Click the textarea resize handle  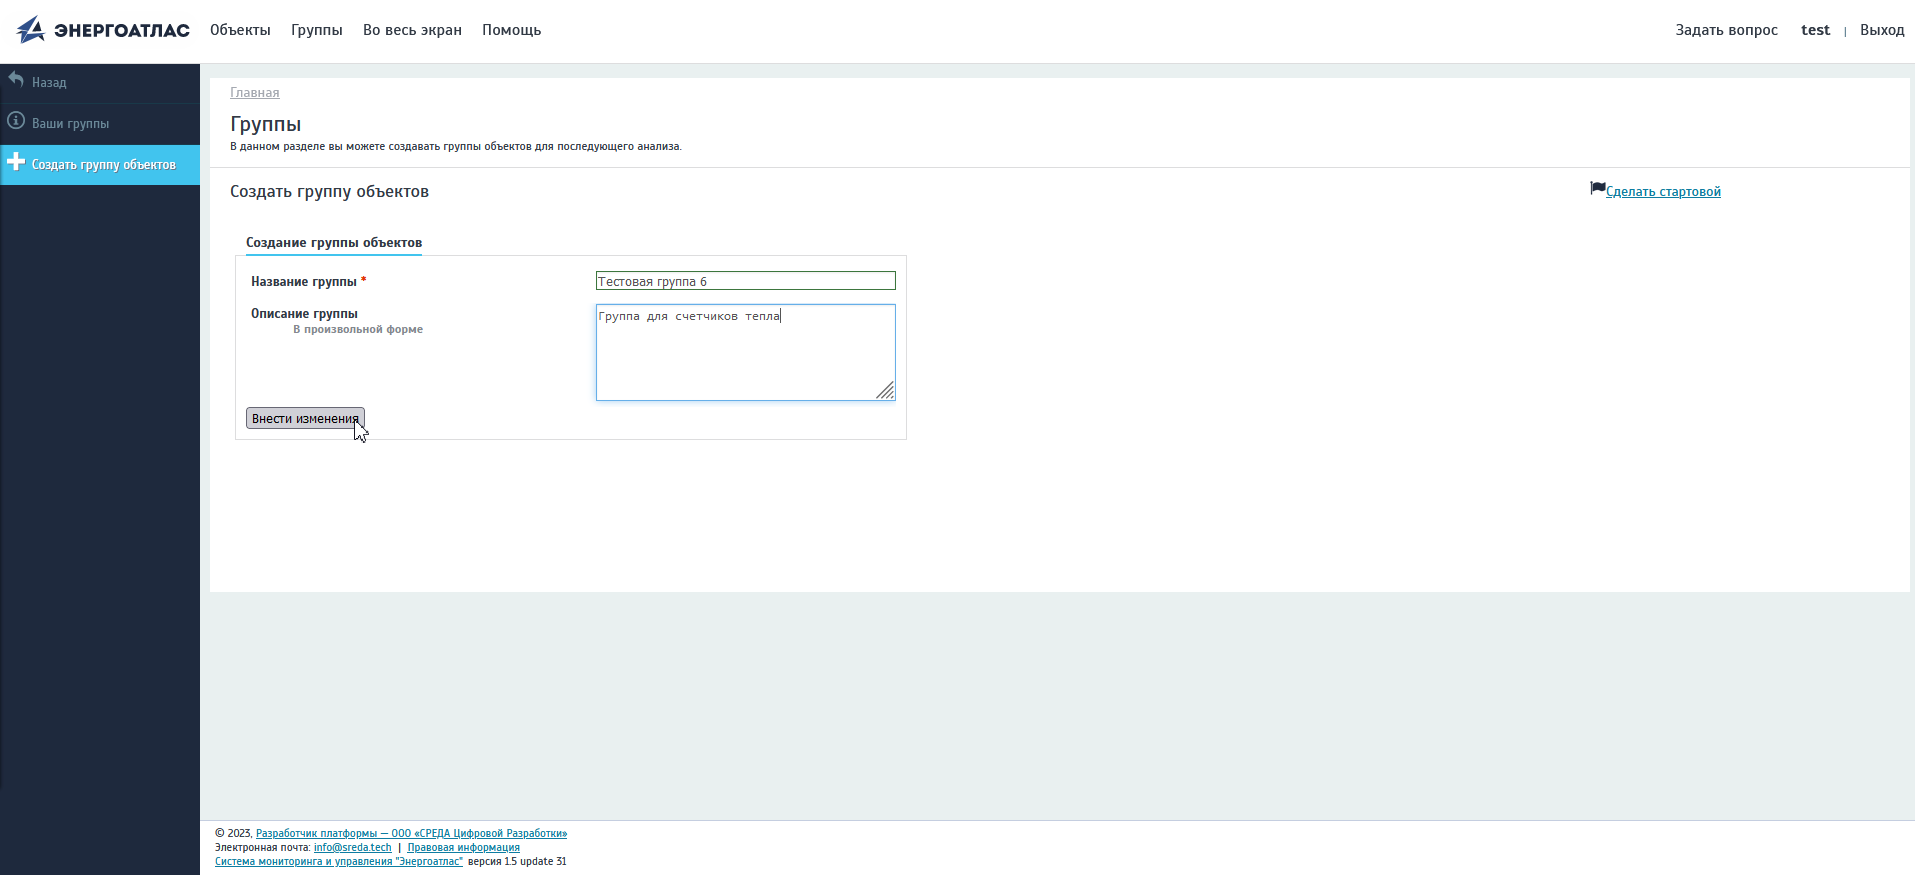pyautogui.click(x=886, y=391)
